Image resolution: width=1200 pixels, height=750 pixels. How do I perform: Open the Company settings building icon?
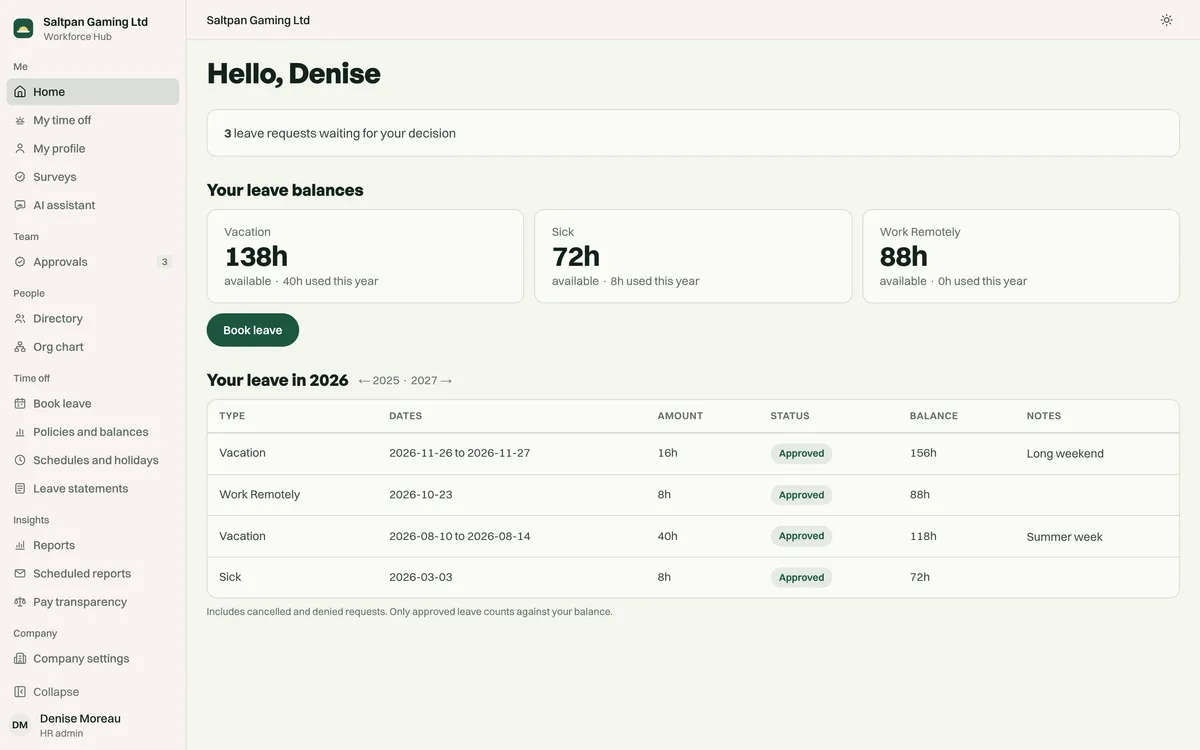tap(20, 659)
